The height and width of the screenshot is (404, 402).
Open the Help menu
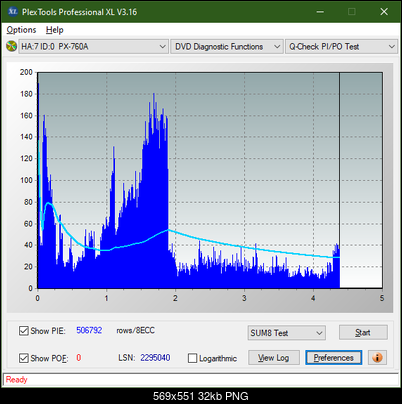point(54,30)
